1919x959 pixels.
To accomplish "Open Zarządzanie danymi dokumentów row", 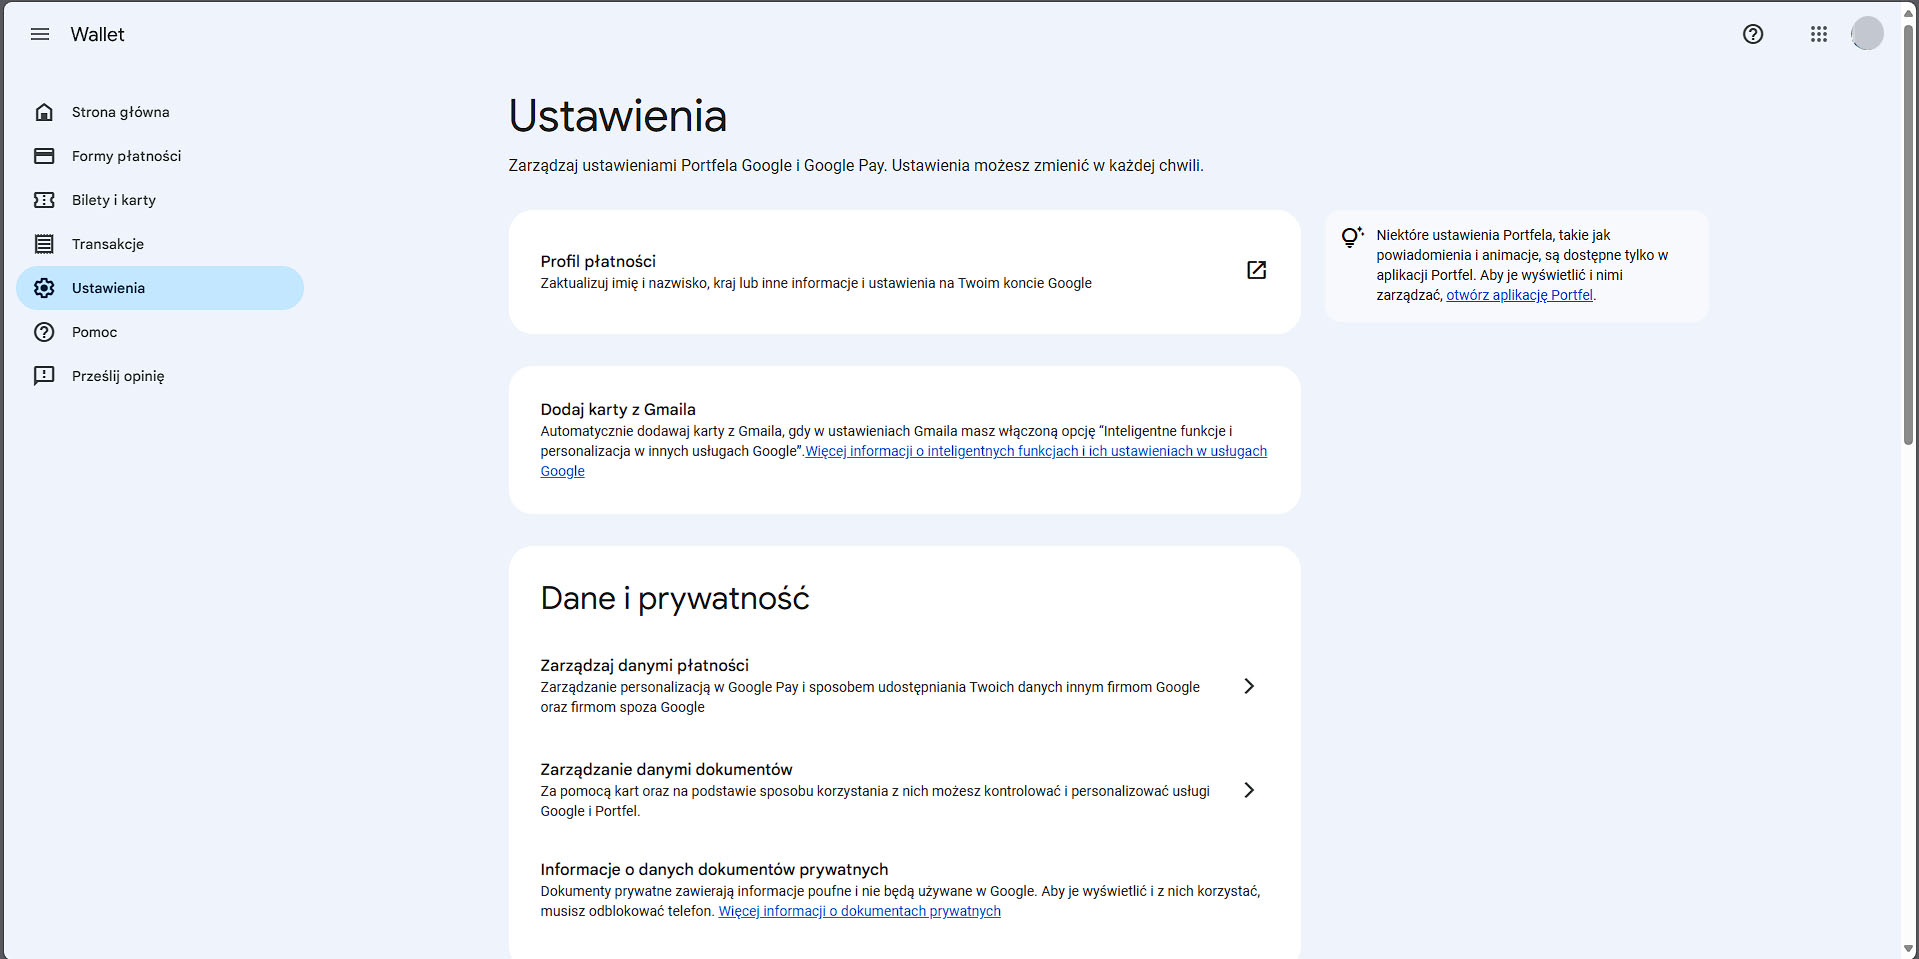I will click(904, 790).
